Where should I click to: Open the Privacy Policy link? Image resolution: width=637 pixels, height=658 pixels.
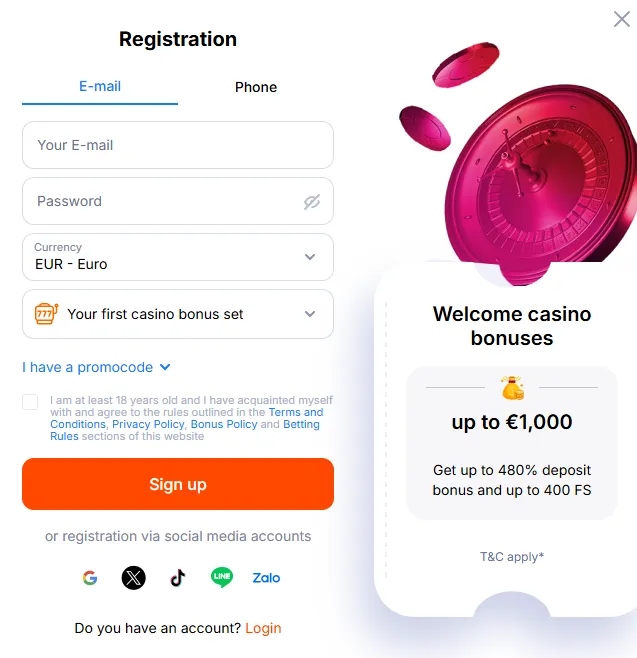point(148,424)
